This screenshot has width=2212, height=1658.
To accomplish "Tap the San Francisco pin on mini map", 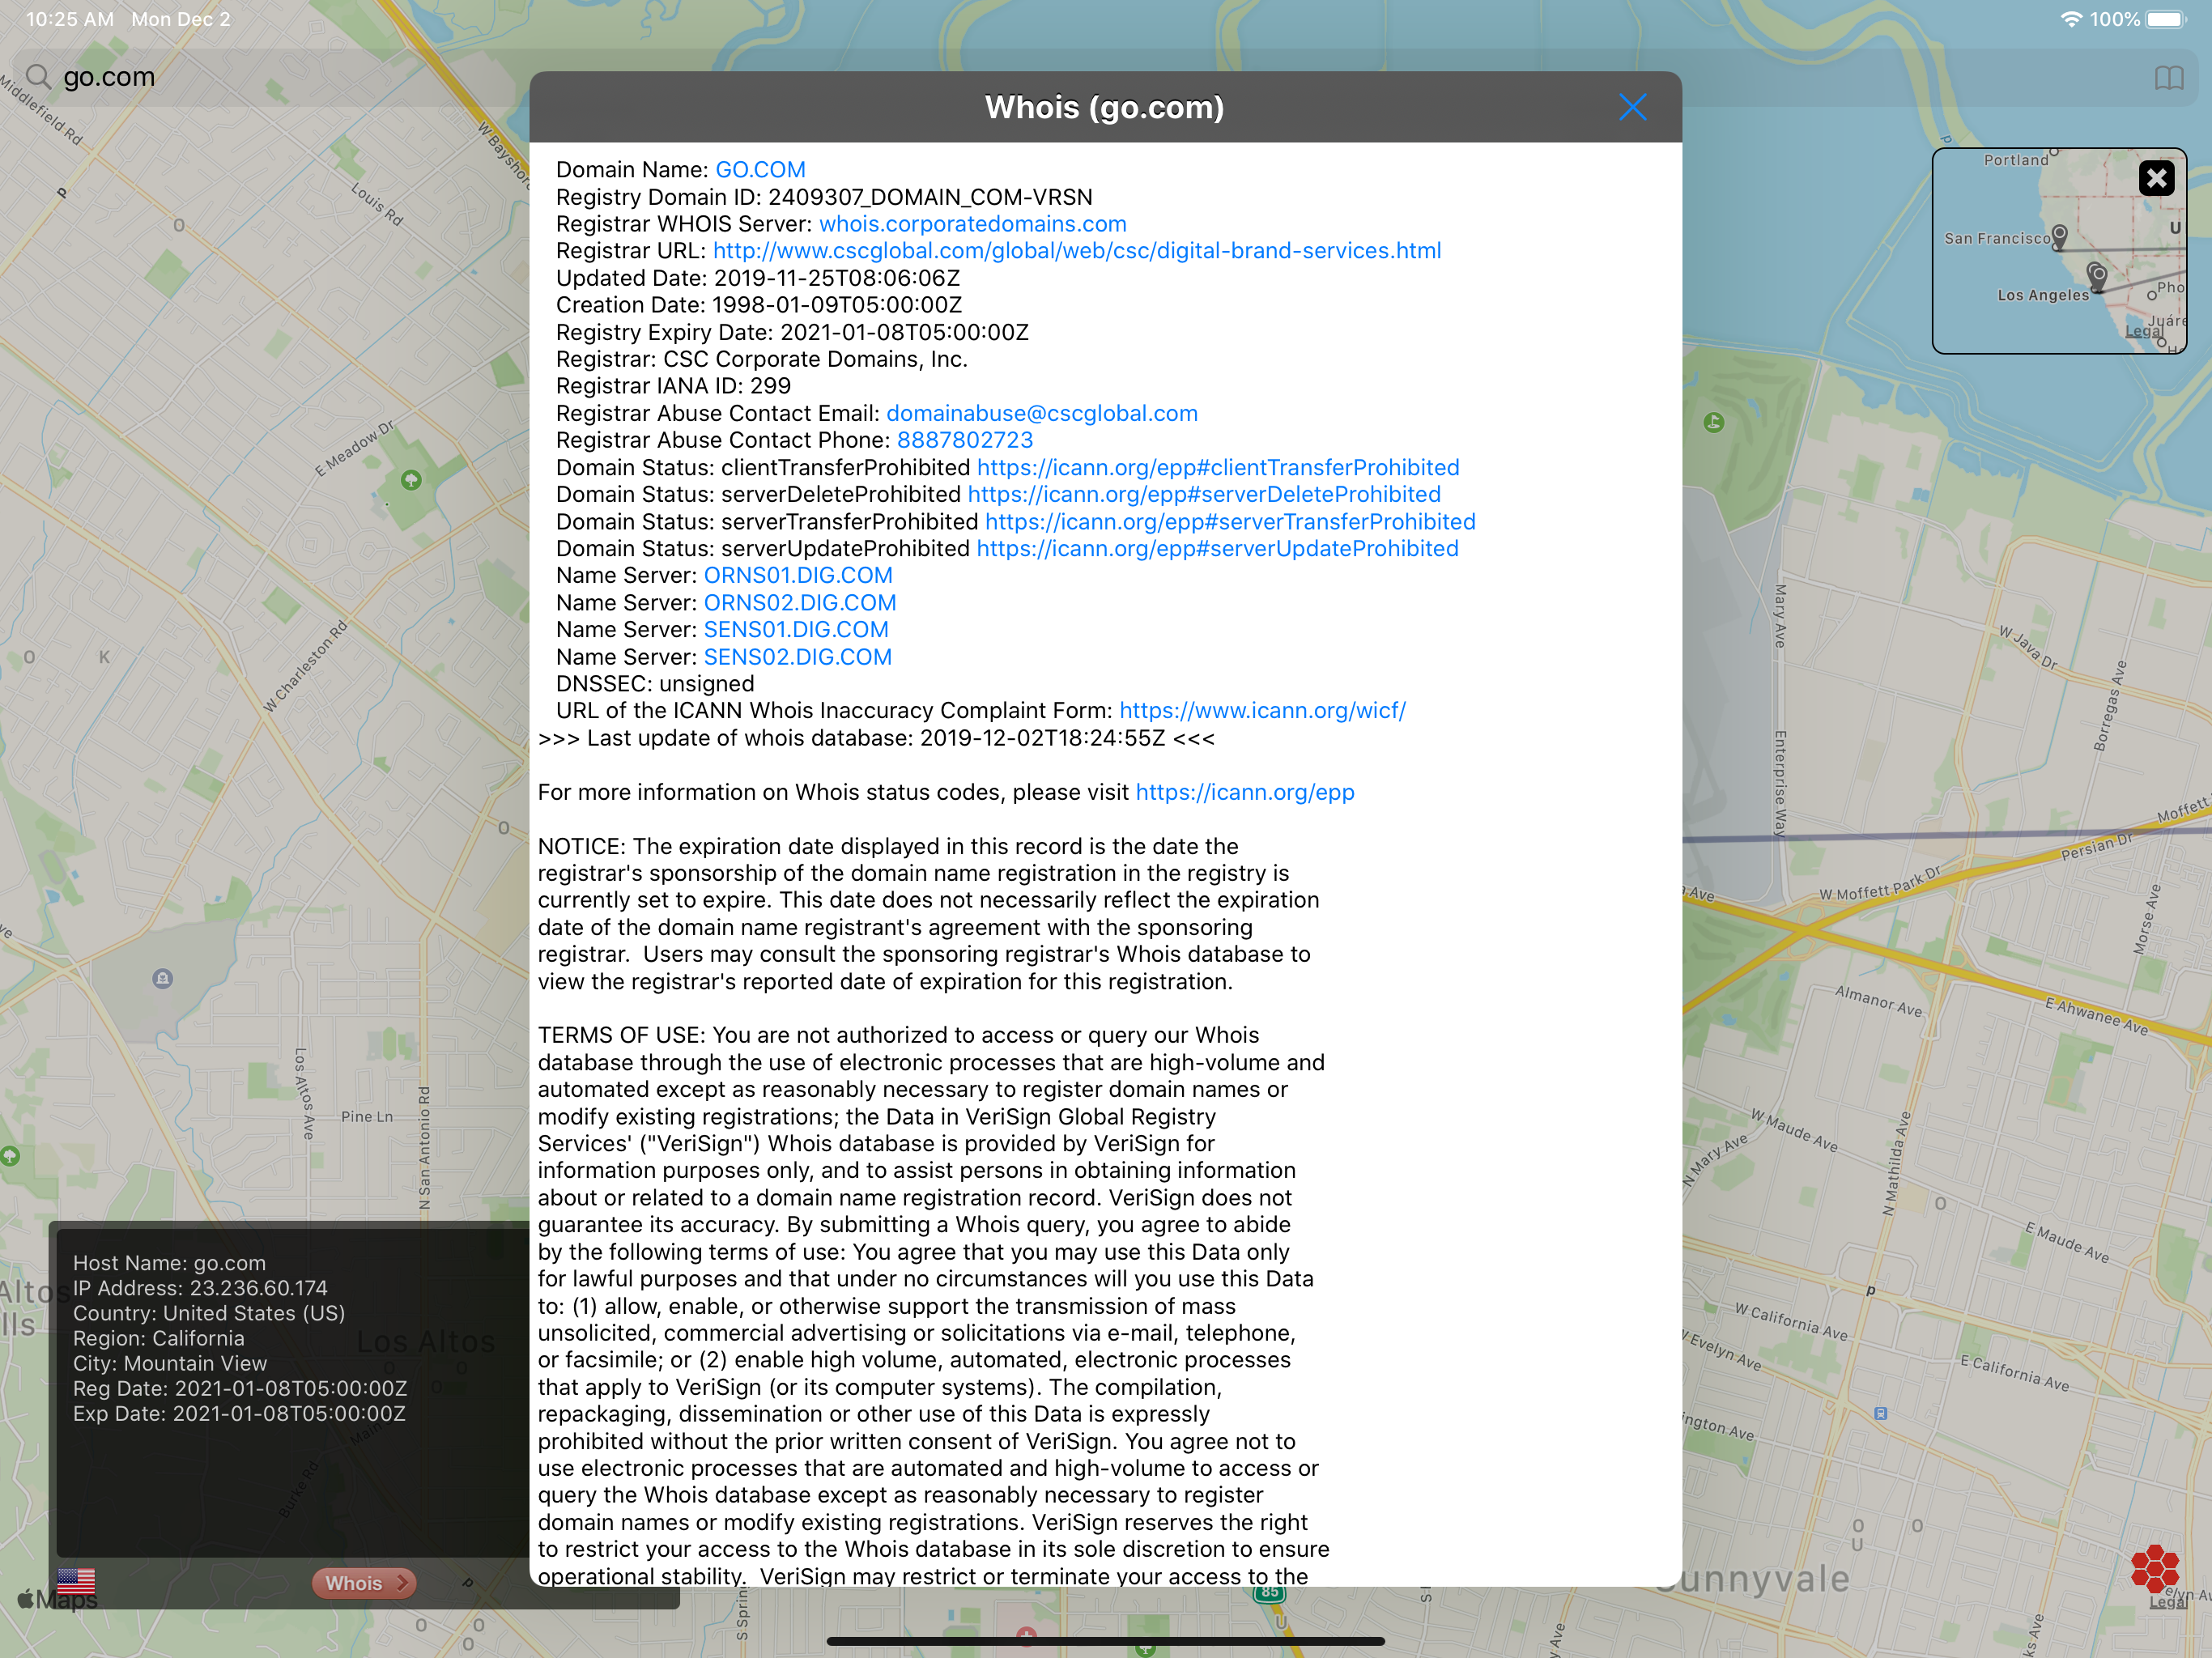I will pos(2059,236).
